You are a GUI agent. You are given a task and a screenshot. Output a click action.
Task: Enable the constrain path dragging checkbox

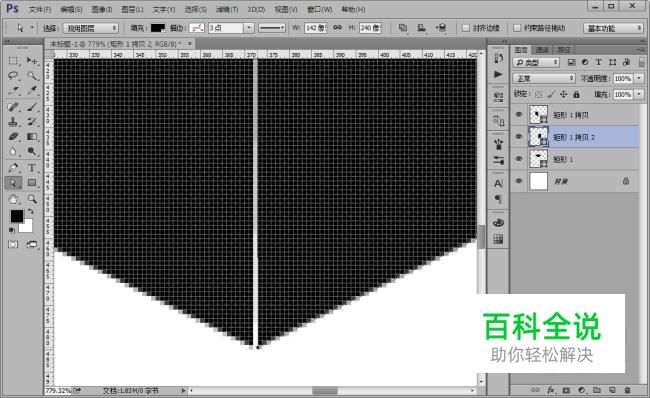(x=517, y=28)
